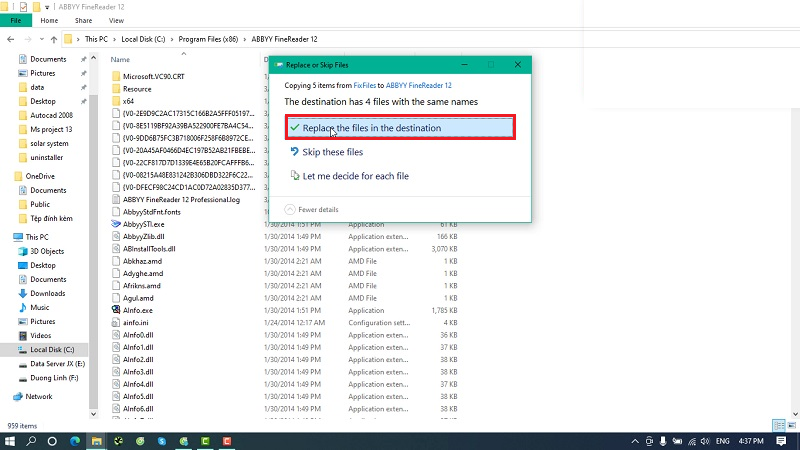
Task: Open the File menu
Action: [x=14, y=20]
